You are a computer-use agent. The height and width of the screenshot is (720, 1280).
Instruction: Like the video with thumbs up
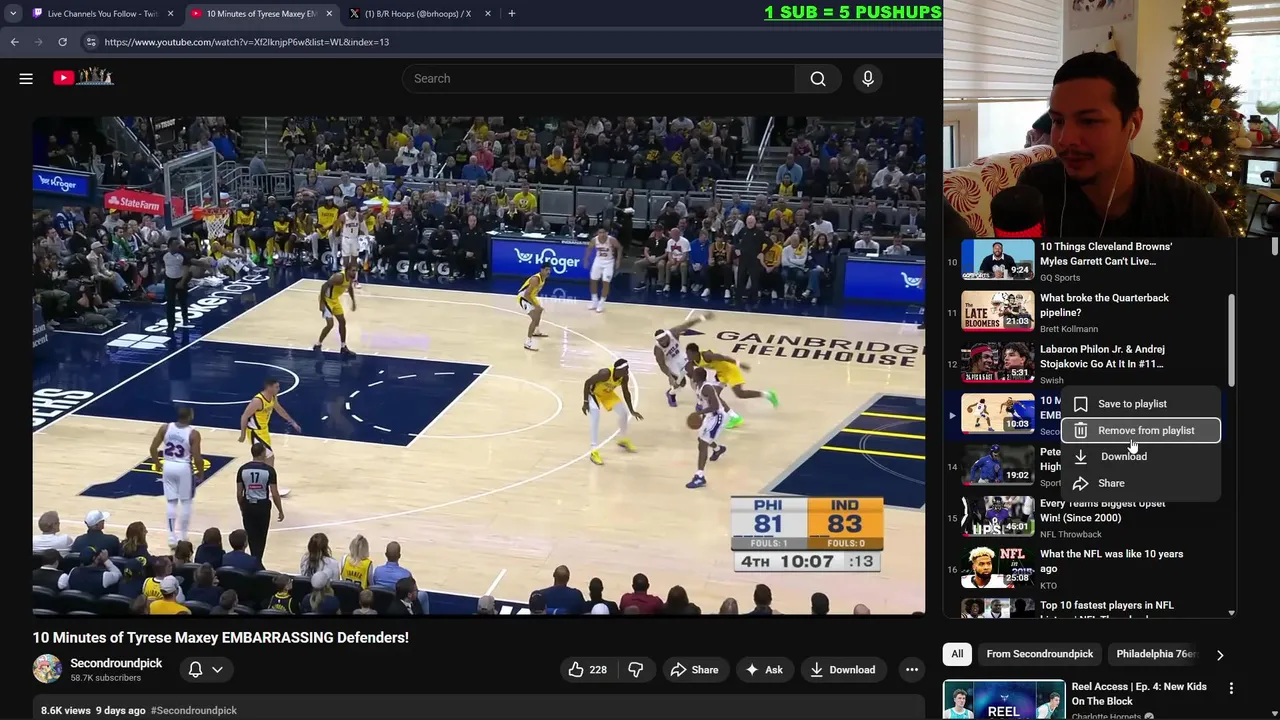tap(587, 670)
